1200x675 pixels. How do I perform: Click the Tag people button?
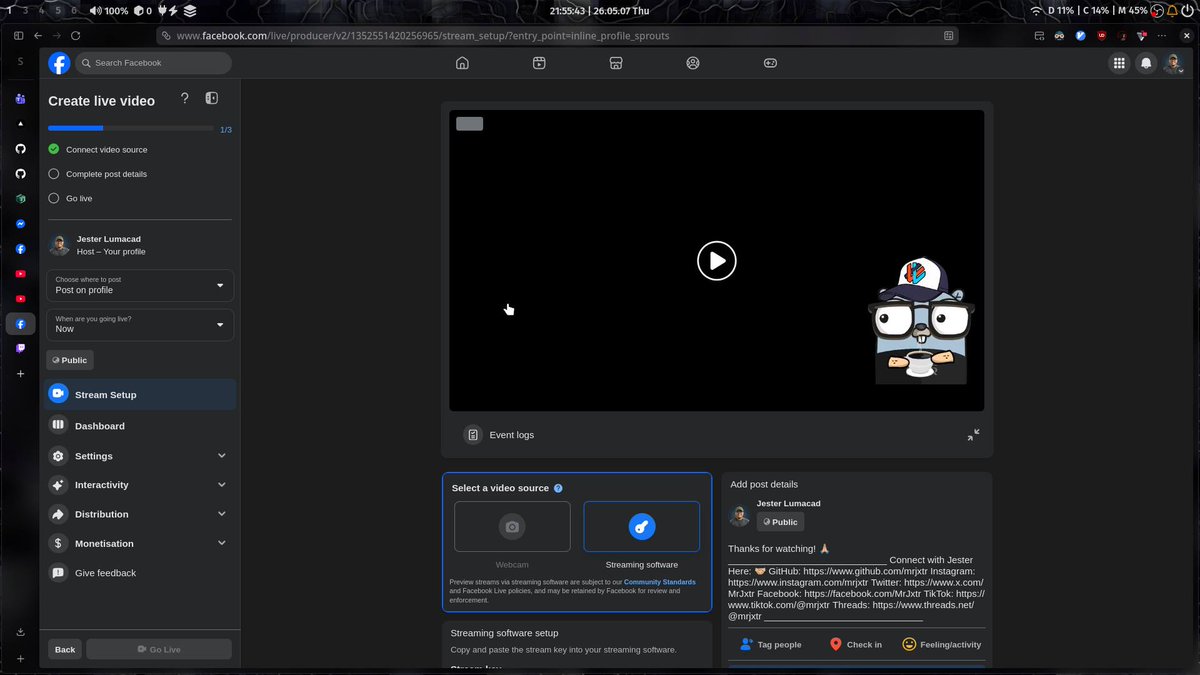[x=770, y=644]
